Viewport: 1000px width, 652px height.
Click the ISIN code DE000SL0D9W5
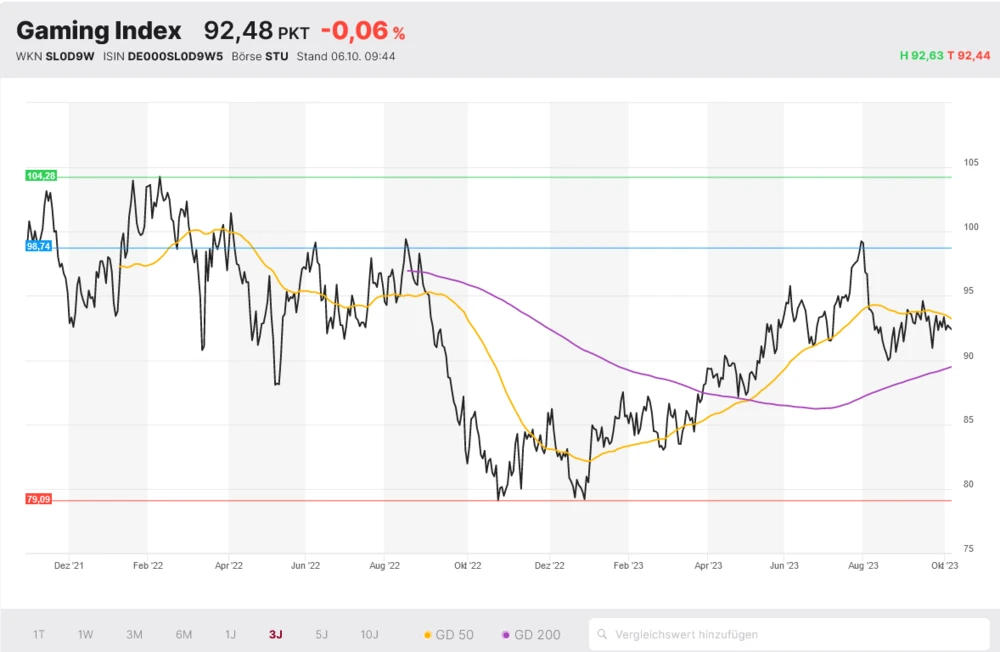tap(175, 56)
